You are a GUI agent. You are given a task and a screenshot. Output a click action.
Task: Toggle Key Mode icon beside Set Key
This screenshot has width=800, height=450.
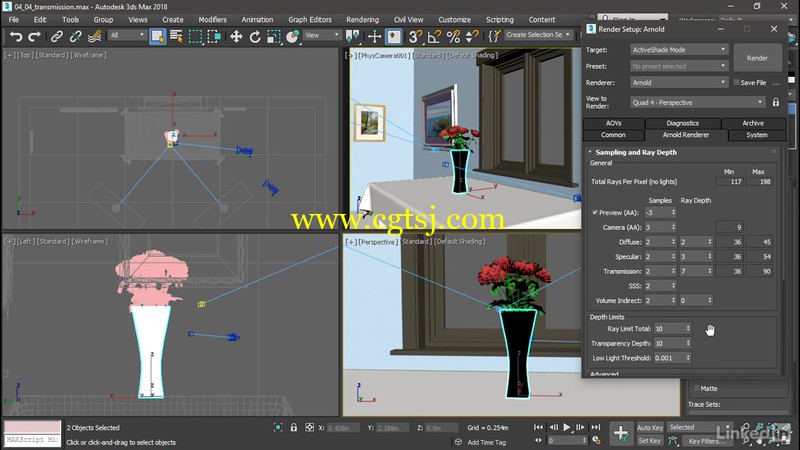click(x=673, y=440)
